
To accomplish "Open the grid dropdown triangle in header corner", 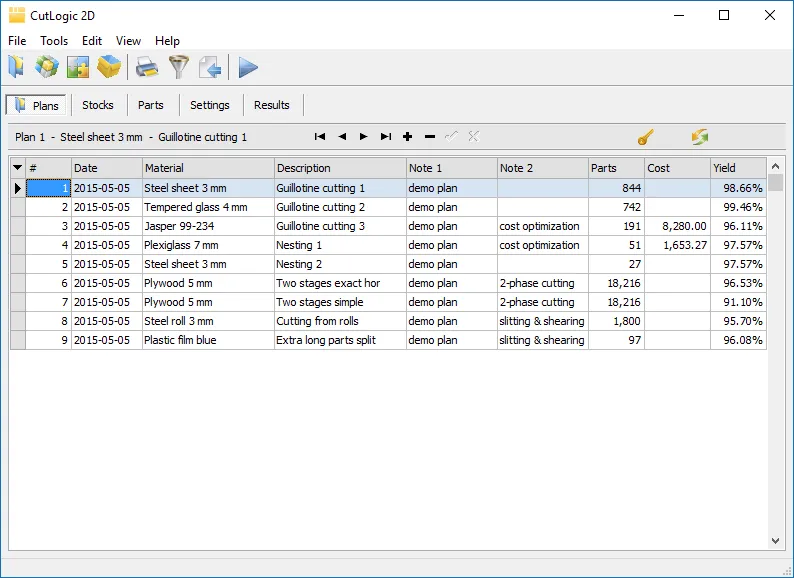I will [17, 168].
